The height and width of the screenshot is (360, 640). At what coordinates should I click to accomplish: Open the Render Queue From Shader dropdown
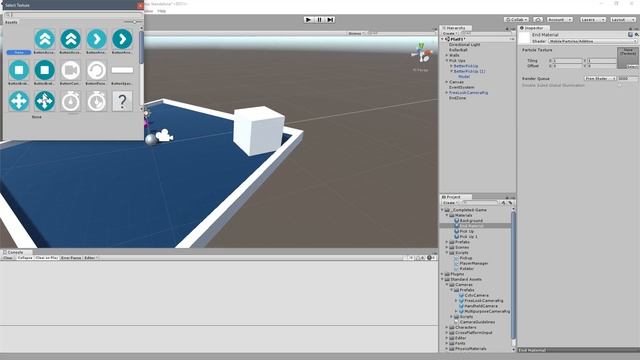pyautogui.click(x=600, y=78)
